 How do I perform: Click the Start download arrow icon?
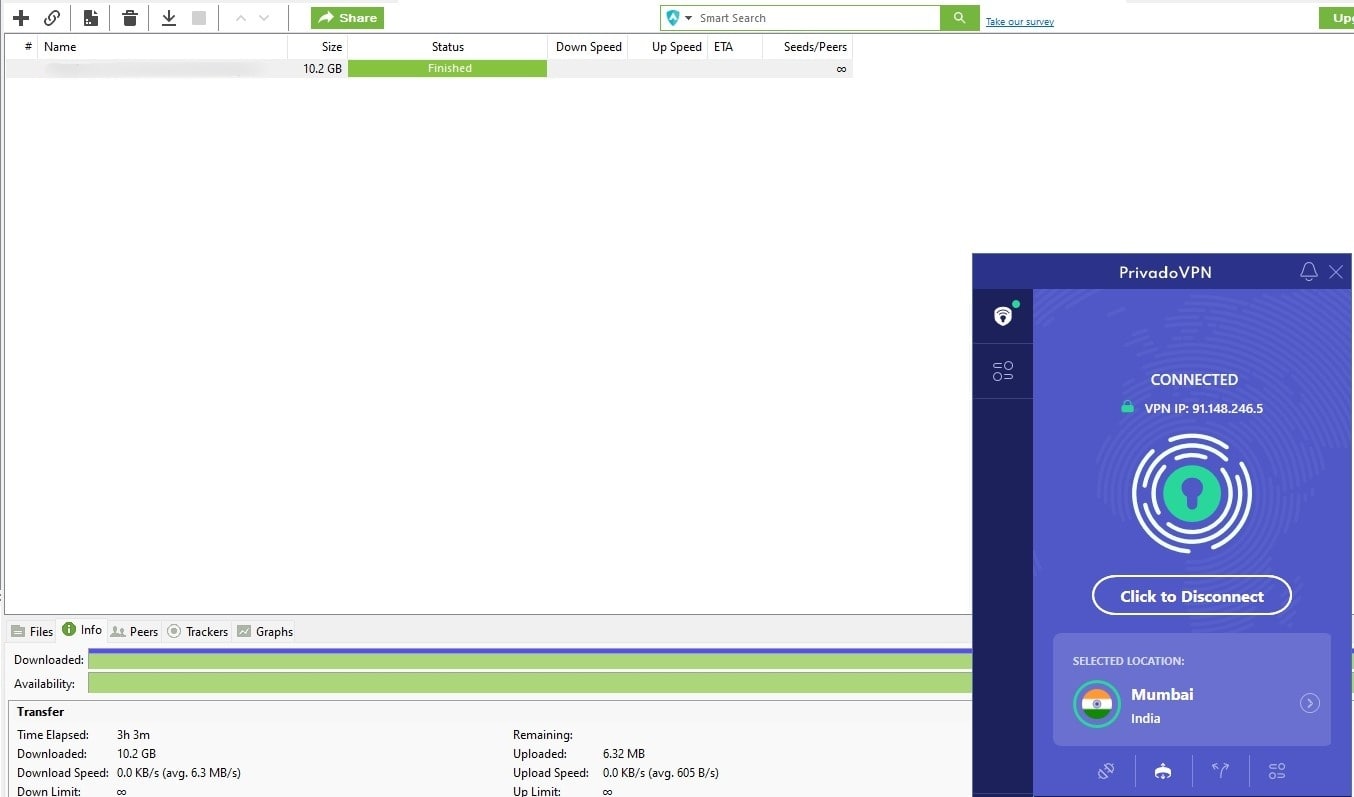pyautogui.click(x=169, y=18)
